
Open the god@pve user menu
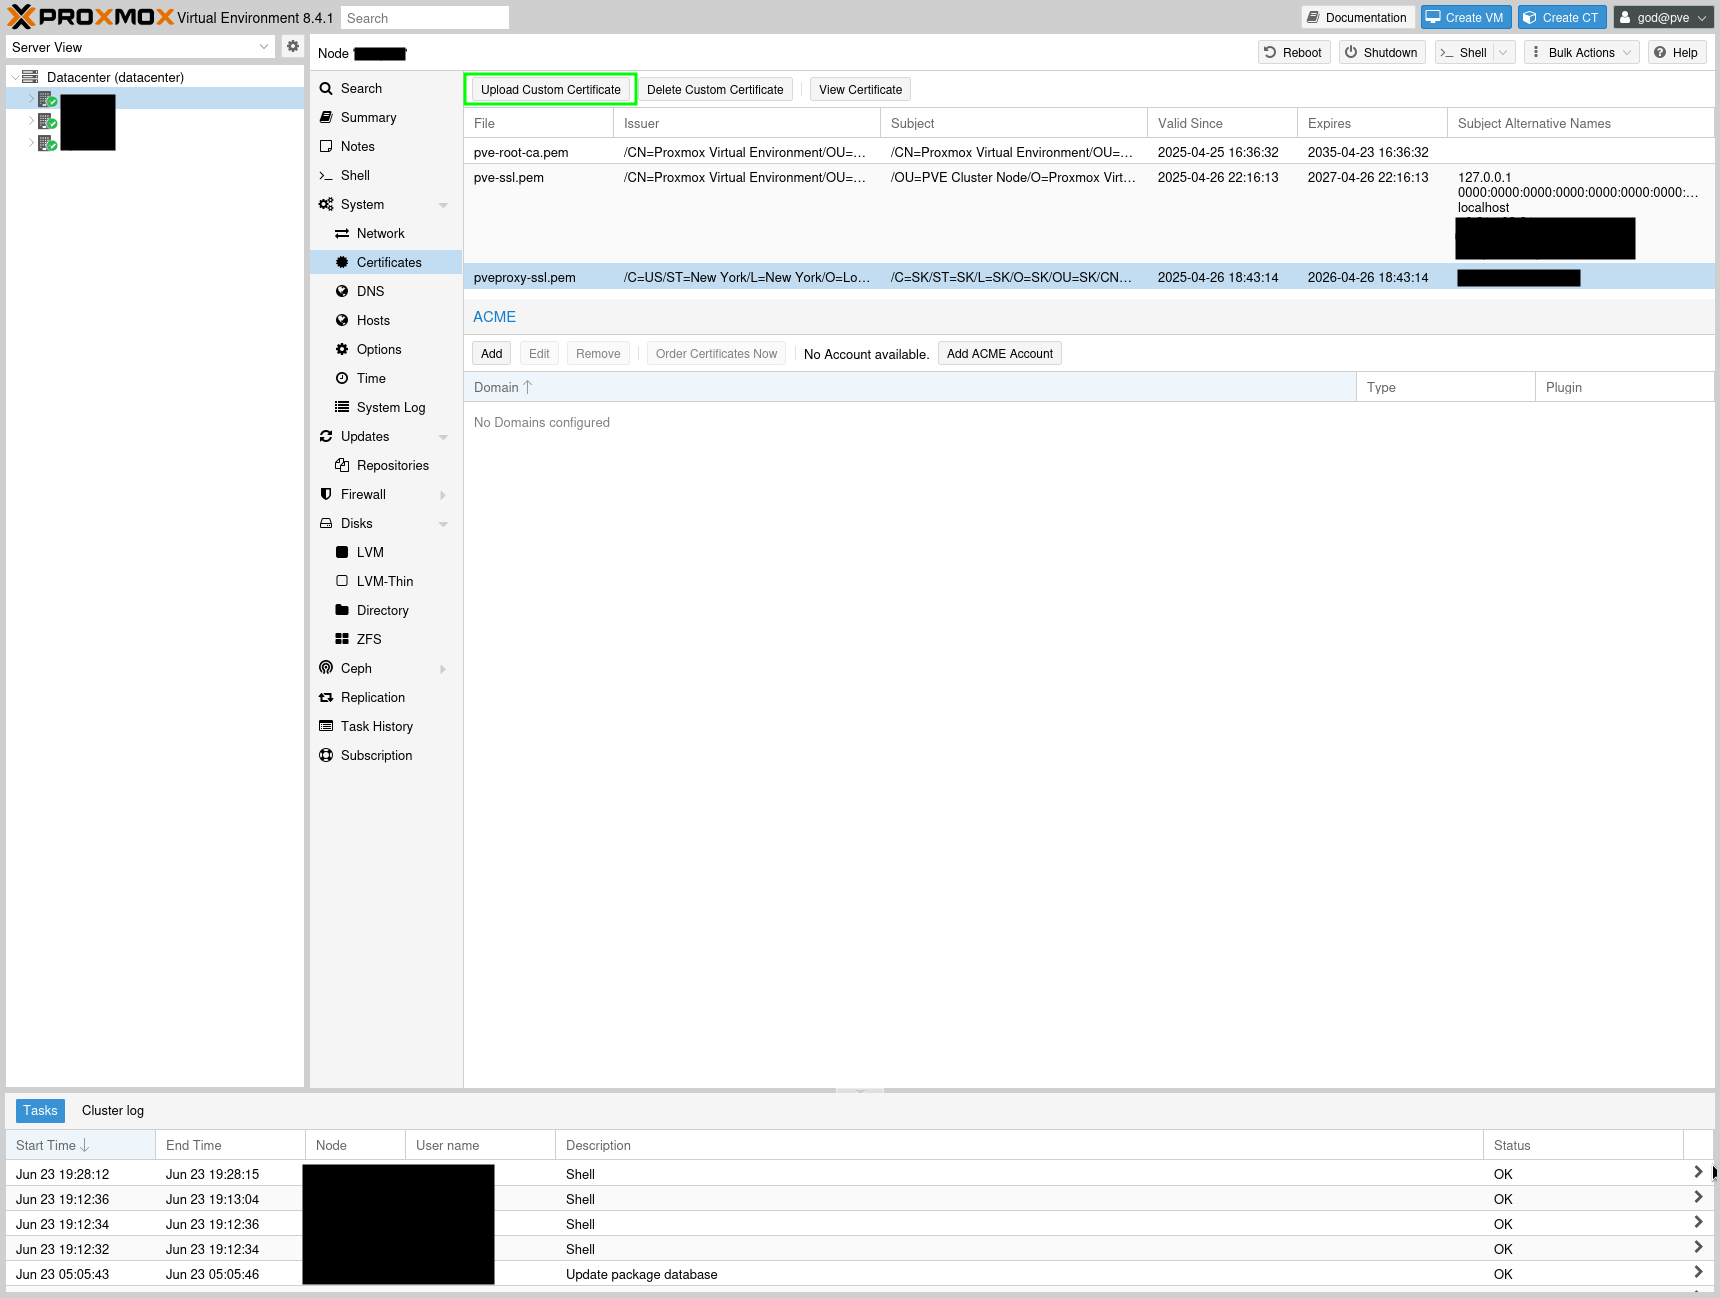1664,17
